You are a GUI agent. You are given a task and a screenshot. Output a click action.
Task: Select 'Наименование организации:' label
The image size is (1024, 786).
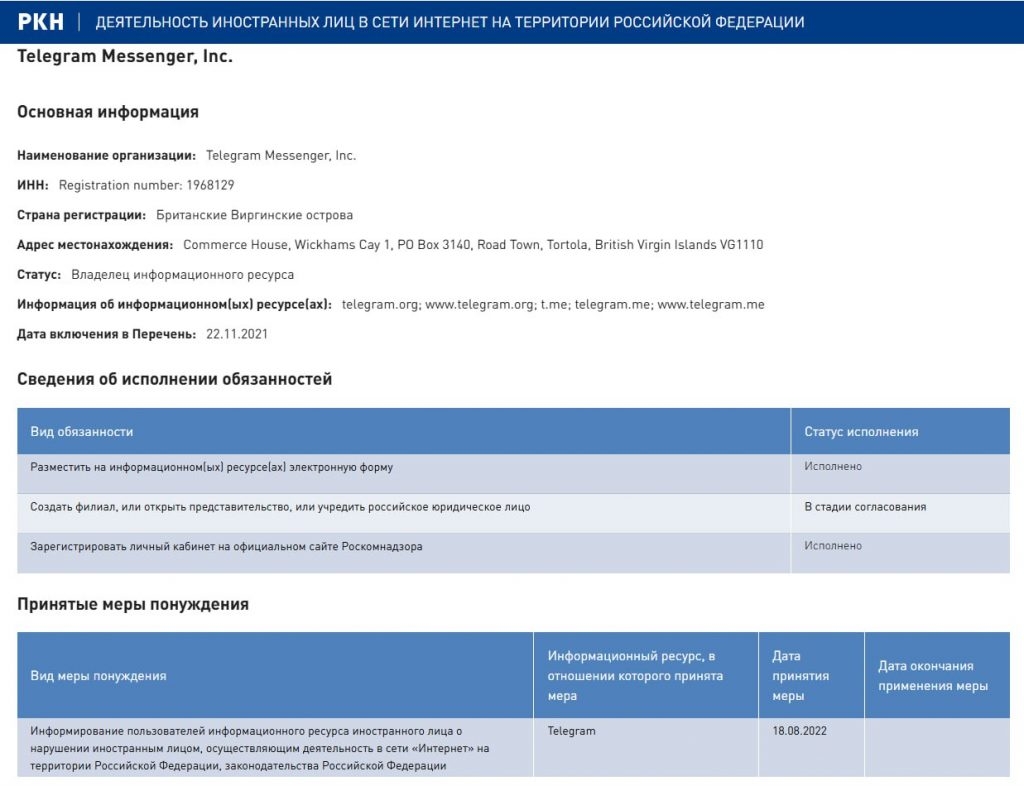point(106,155)
